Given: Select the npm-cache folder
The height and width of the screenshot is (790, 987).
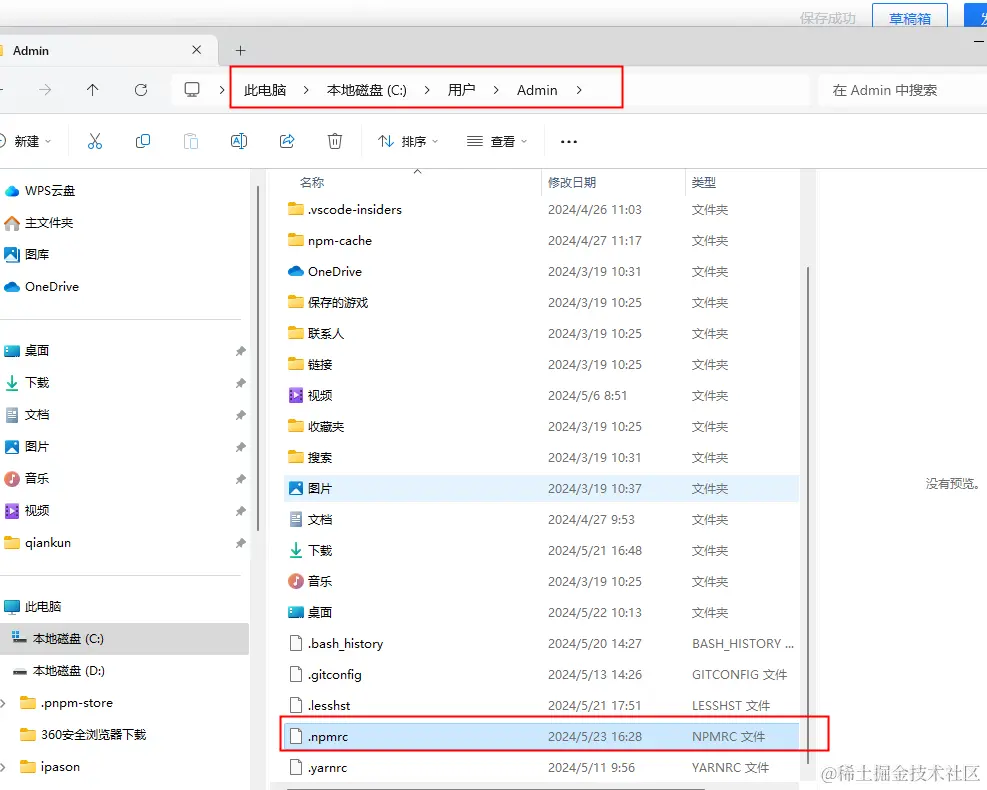Looking at the screenshot, I should pos(541,240).
